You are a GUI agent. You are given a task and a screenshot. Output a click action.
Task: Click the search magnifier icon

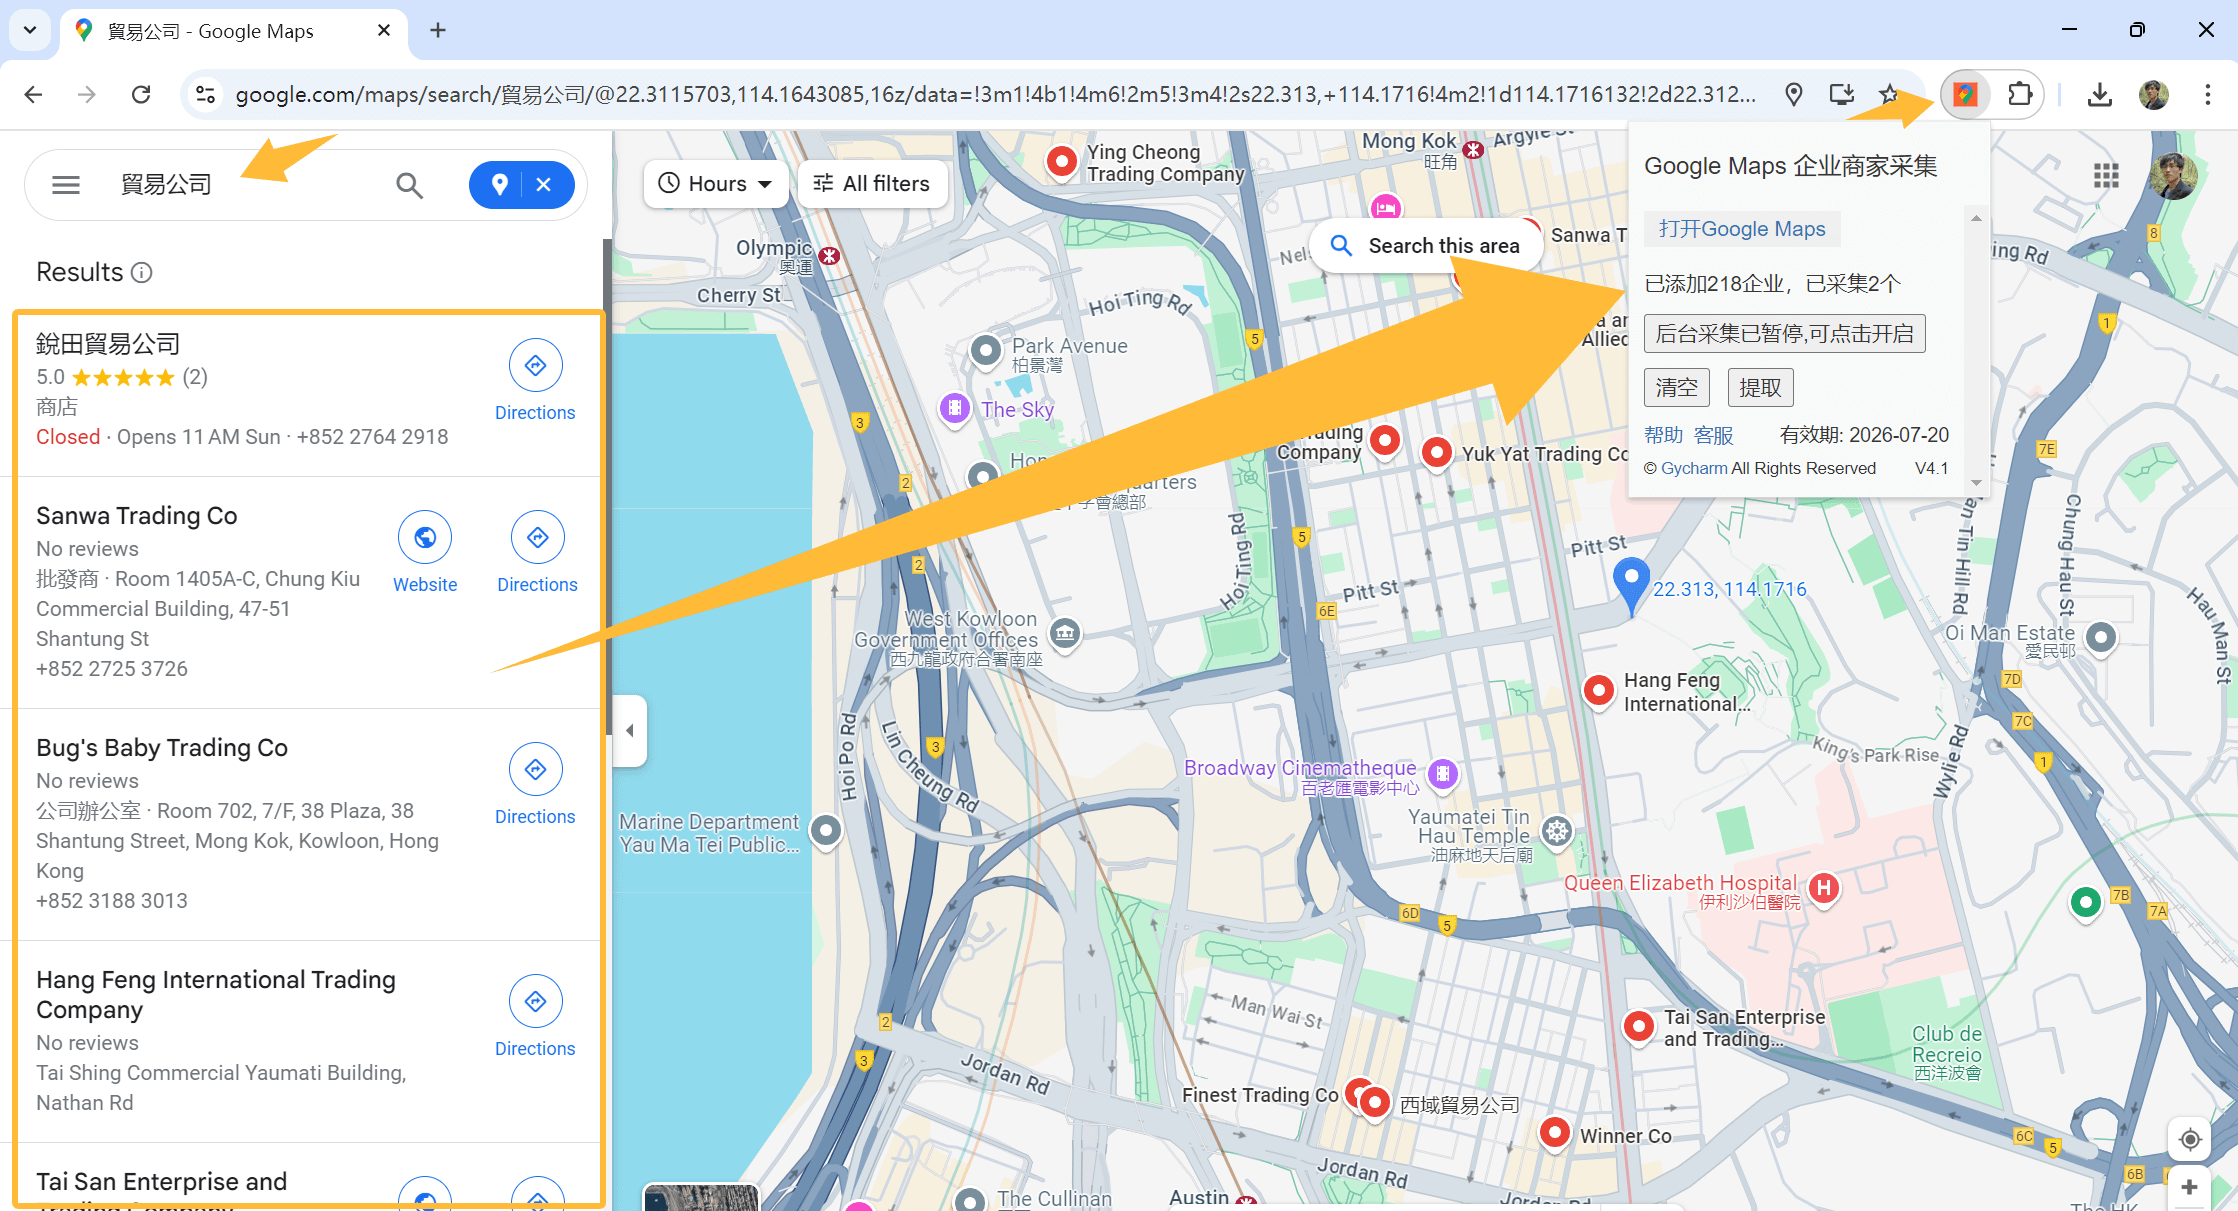coord(409,185)
